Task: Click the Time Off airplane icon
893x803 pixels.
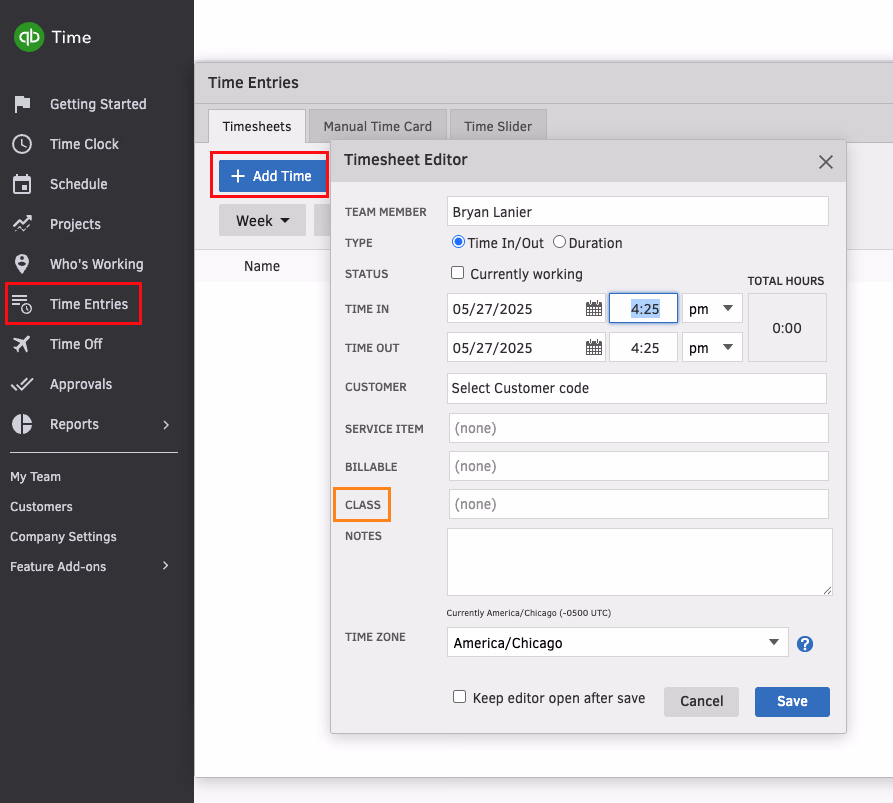Action: tap(22, 344)
